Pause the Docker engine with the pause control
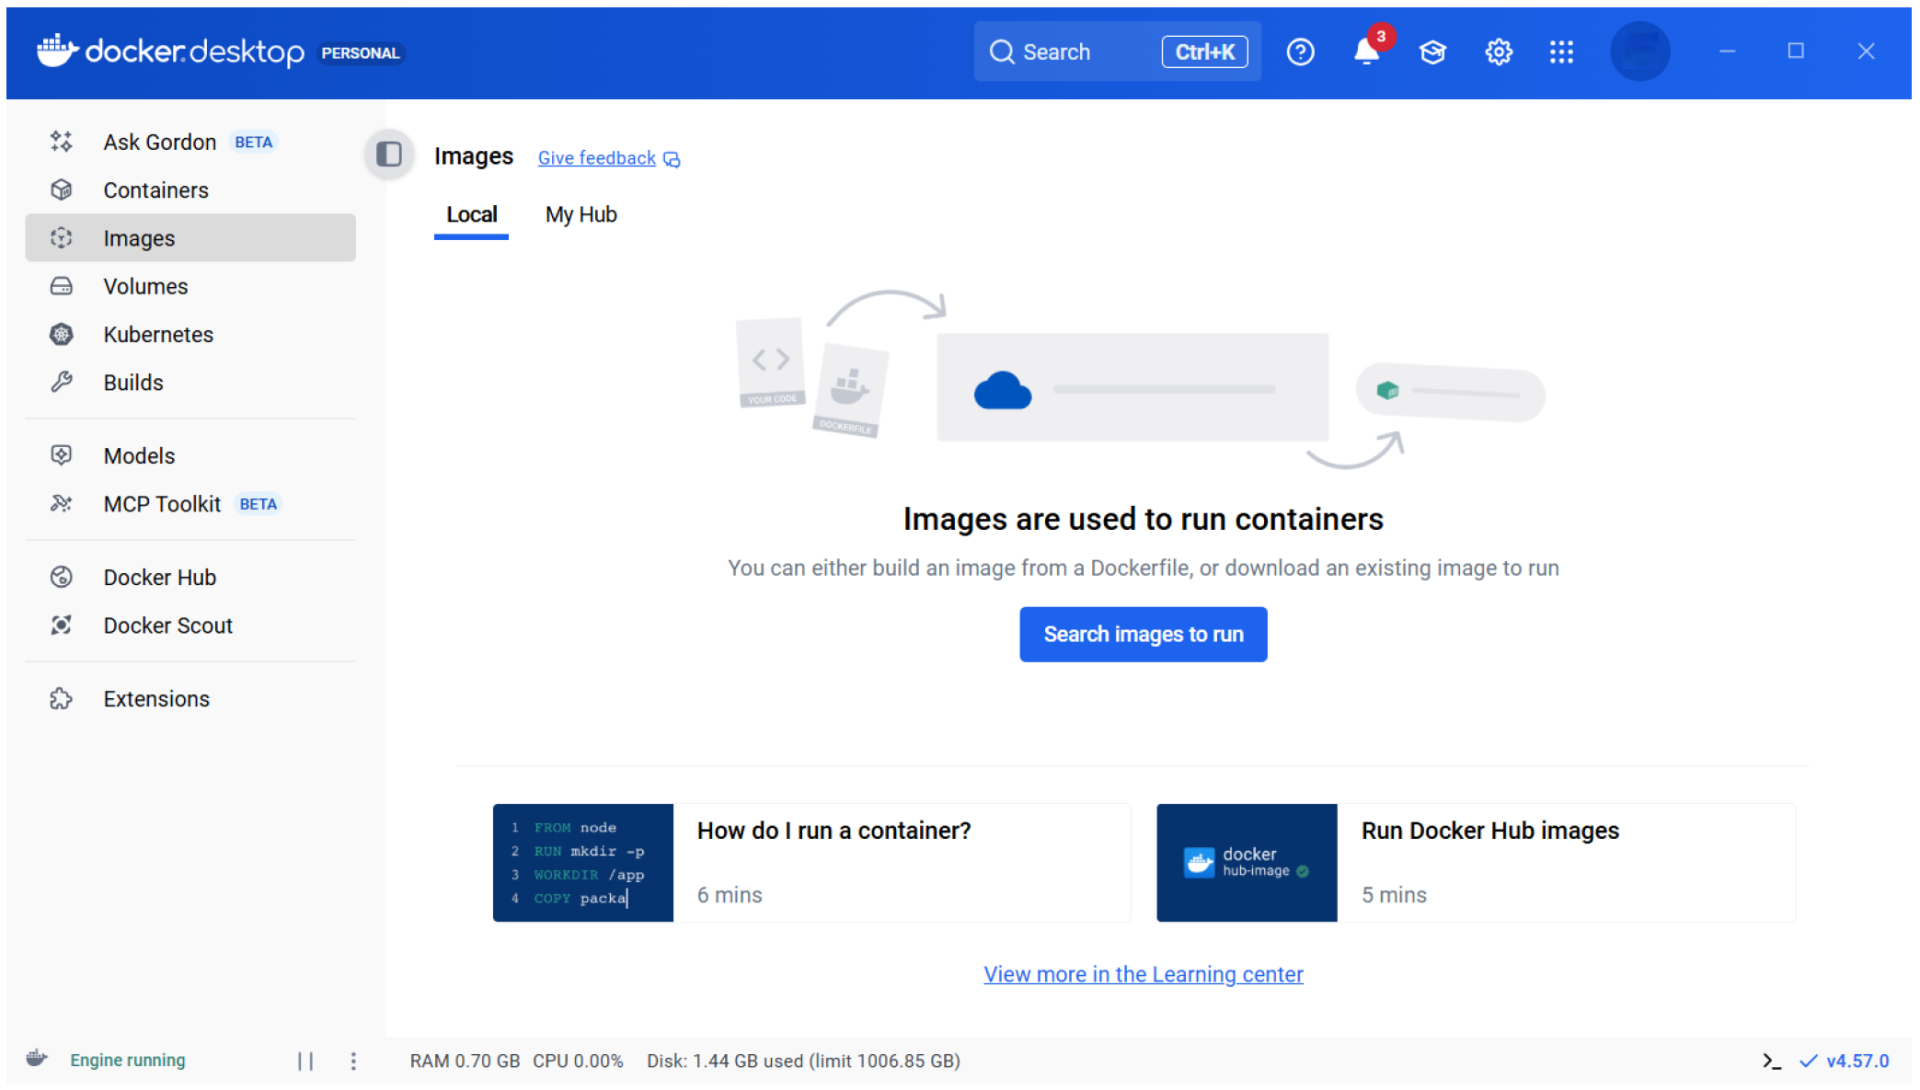1920x1090 pixels. (x=305, y=1060)
